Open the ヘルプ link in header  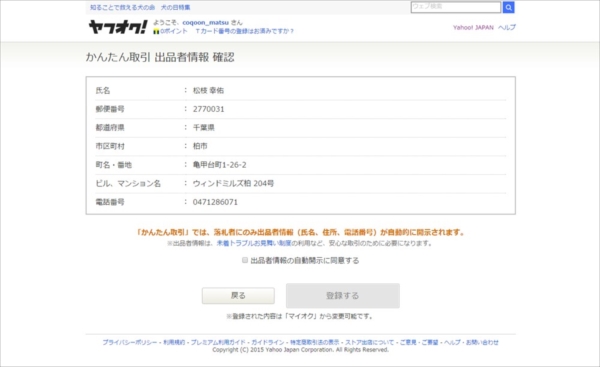pos(507,28)
